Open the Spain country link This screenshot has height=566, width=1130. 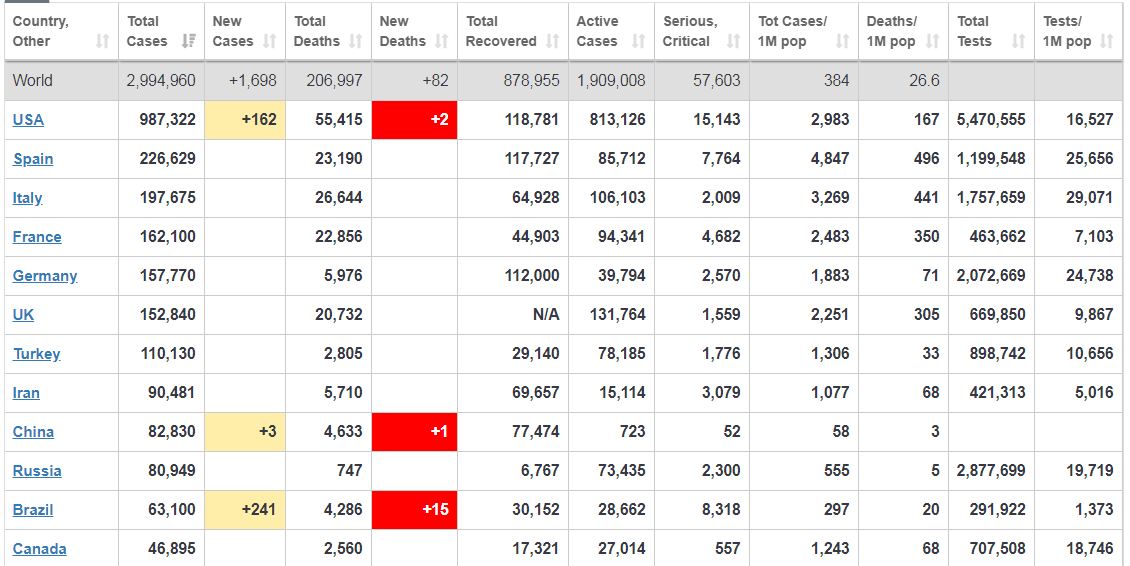click(x=33, y=159)
